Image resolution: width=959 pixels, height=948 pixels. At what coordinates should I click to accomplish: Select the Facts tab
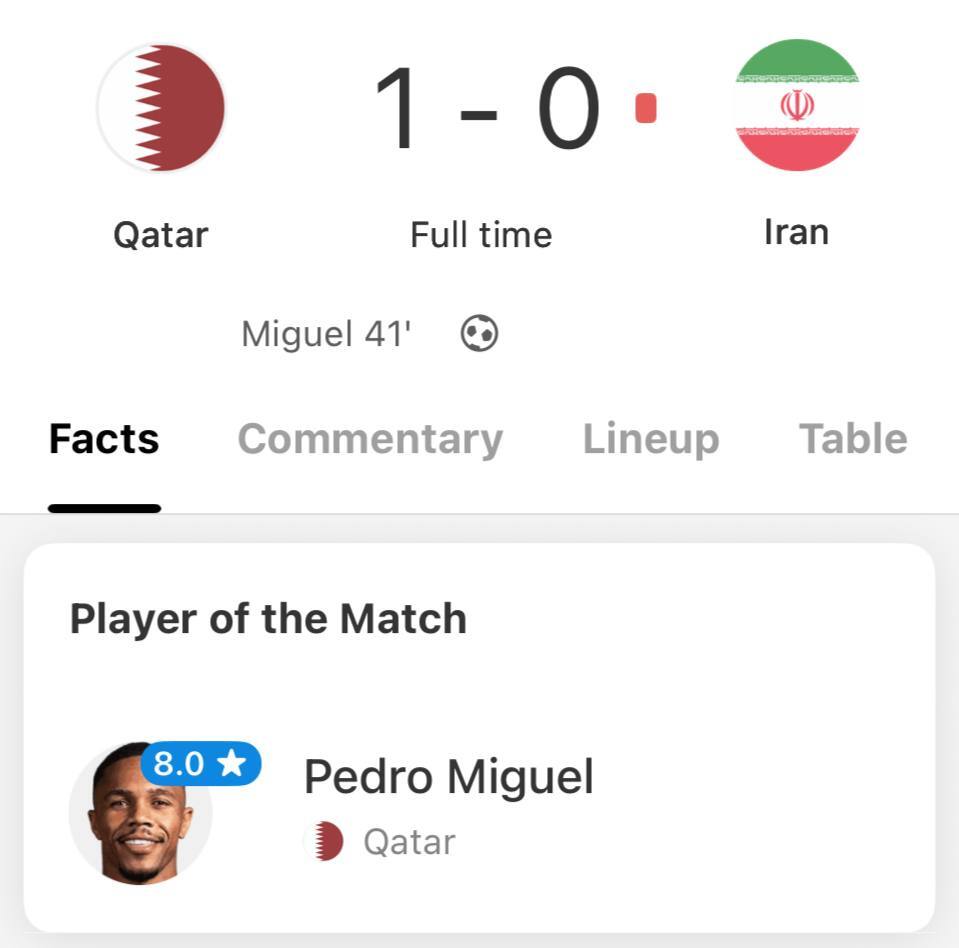tap(103, 437)
